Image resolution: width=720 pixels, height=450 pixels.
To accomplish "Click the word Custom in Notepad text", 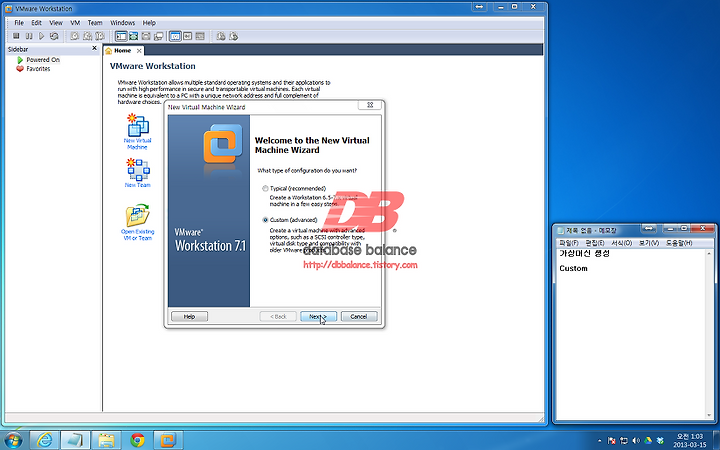I will [x=573, y=268].
